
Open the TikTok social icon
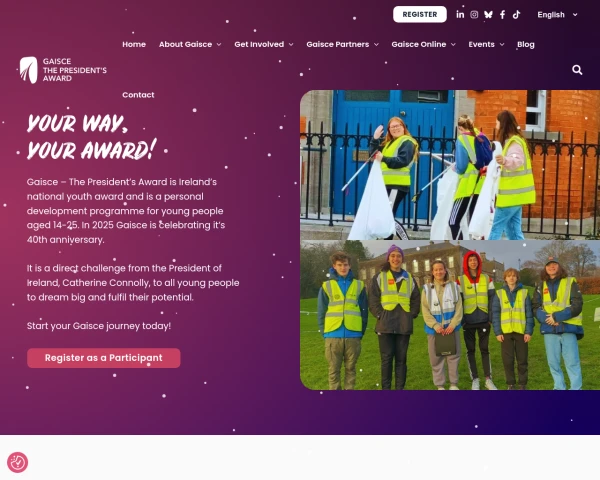click(x=517, y=15)
